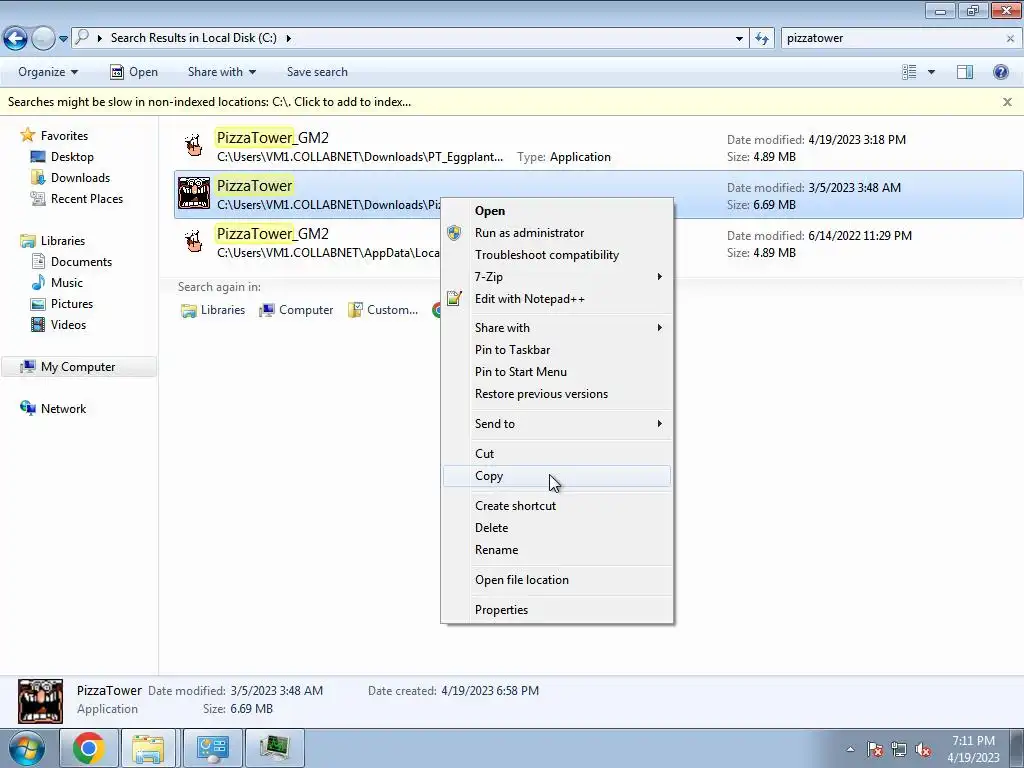Choose Troubleshoot compatibility
Image resolution: width=1024 pixels, height=768 pixels.
[x=557, y=255]
